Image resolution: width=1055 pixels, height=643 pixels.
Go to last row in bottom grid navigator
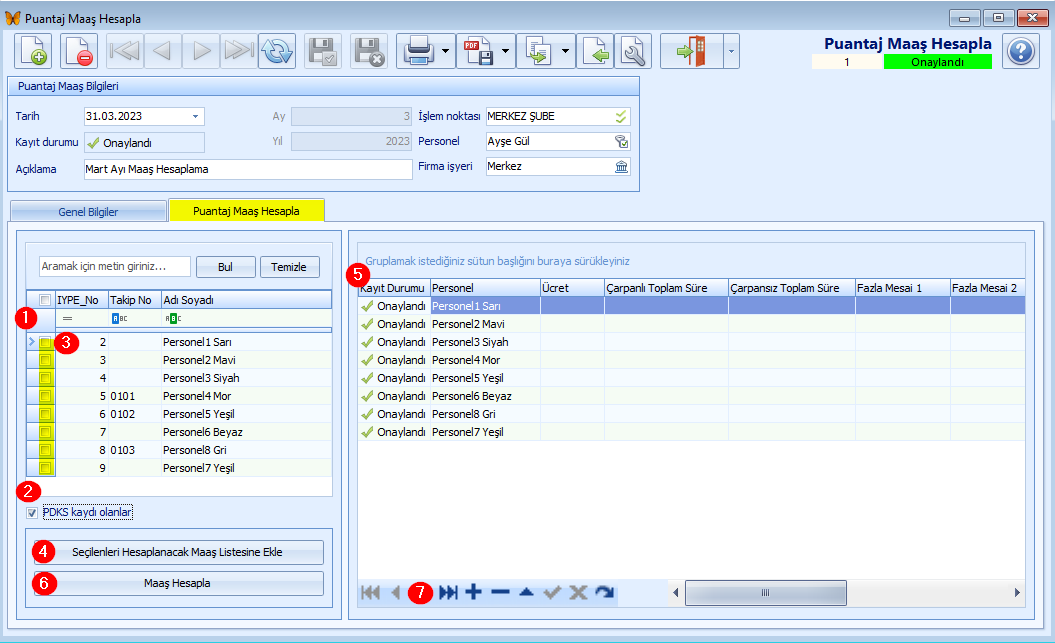[448, 592]
